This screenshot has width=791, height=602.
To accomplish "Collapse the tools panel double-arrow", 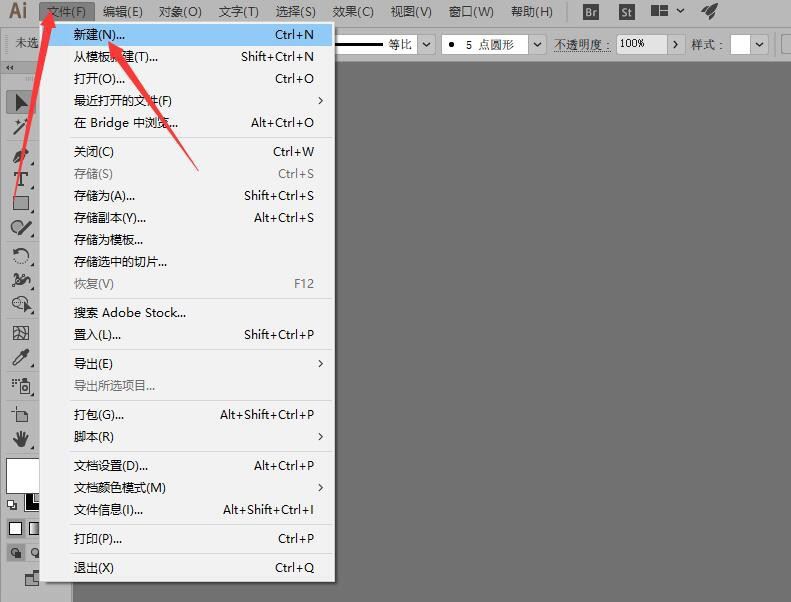I will click(x=10, y=68).
